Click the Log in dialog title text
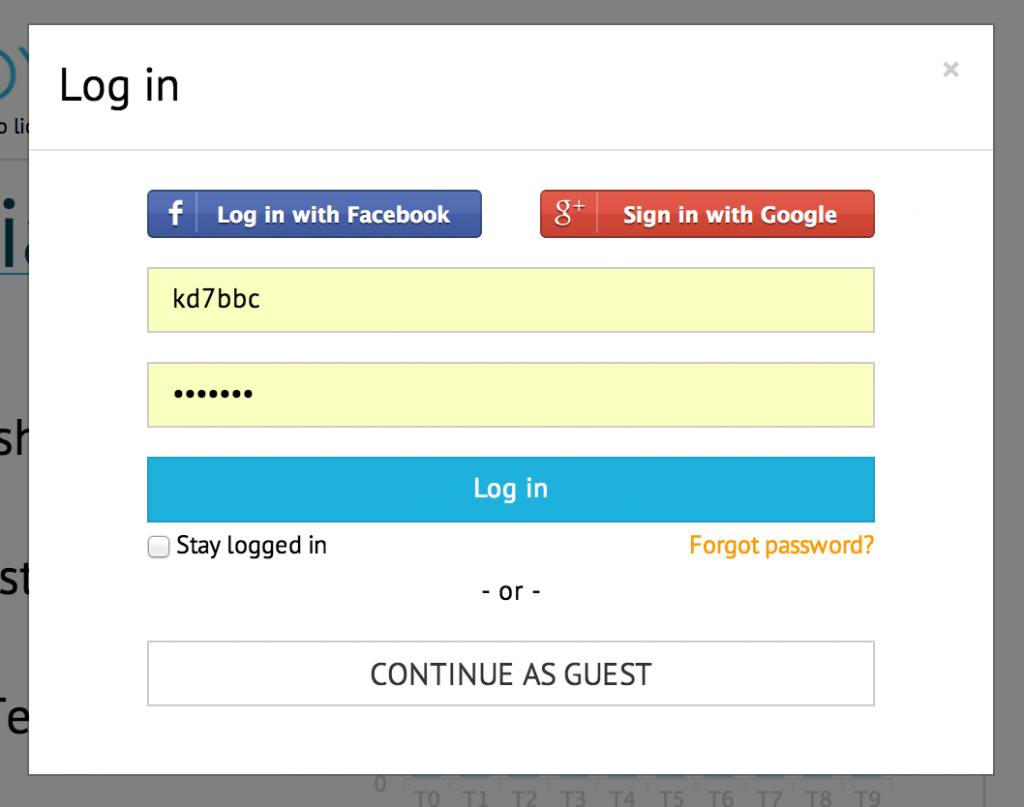 click(119, 85)
